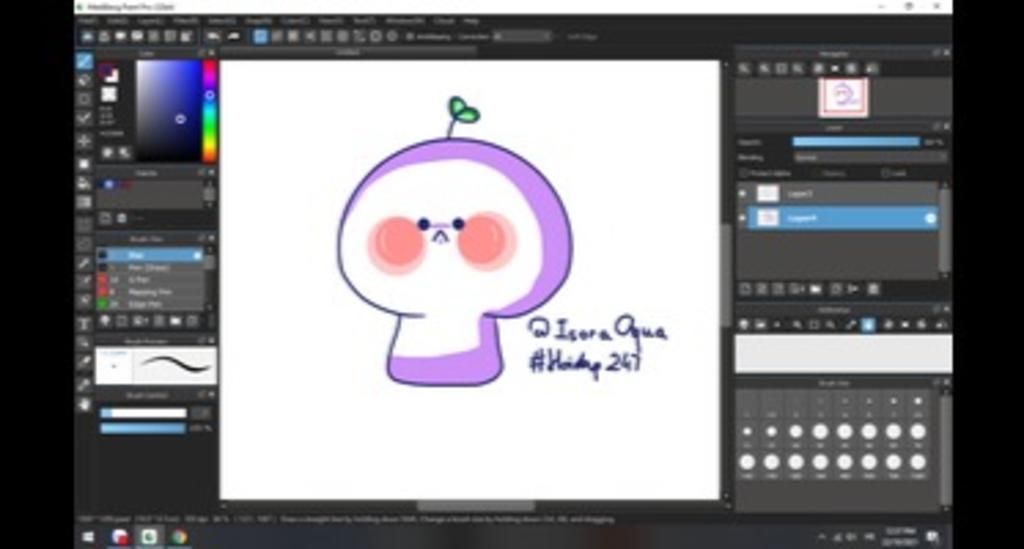This screenshot has height=549, width=1024.
Task: Pick a shade in the color square
Action: point(168,110)
